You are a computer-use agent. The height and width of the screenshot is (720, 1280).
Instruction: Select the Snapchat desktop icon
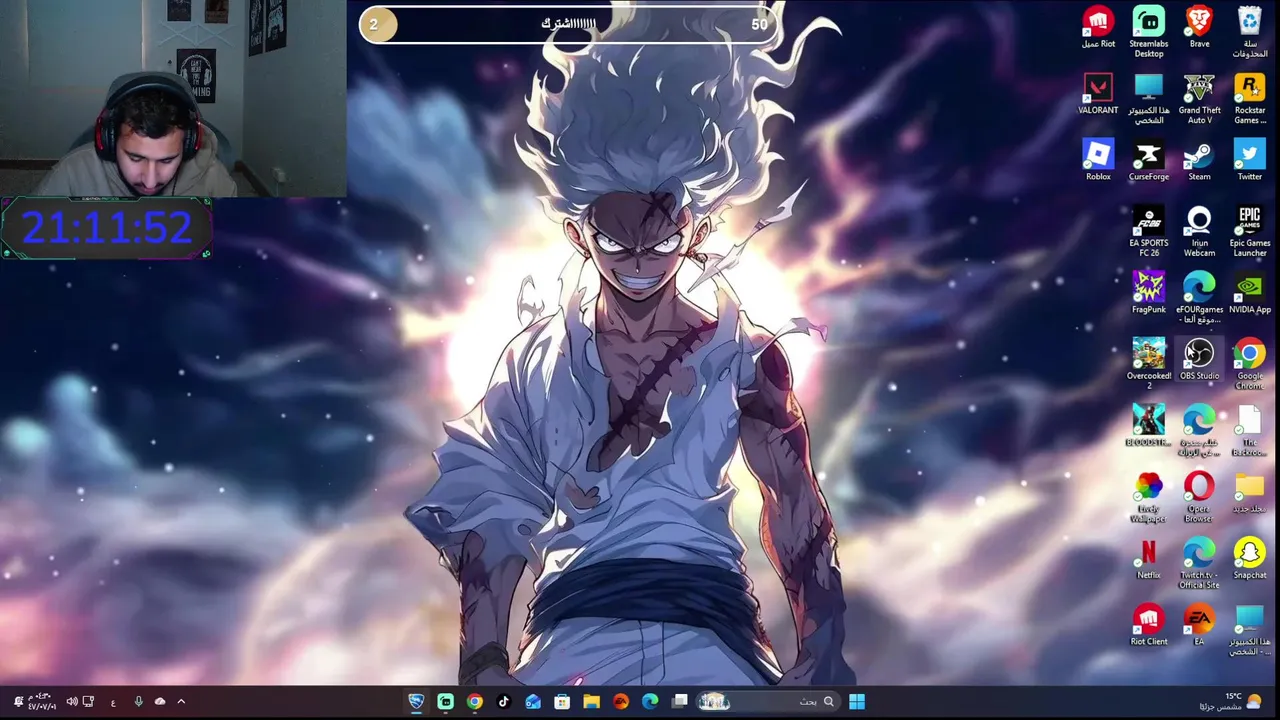click(x=1250, y=558)
